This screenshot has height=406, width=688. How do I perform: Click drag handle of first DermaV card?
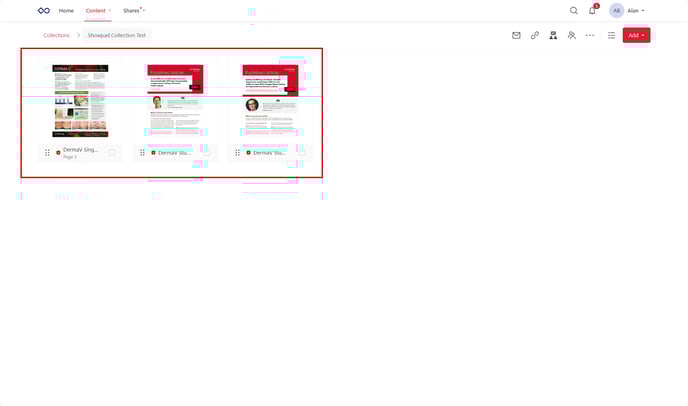click(47, 153)
